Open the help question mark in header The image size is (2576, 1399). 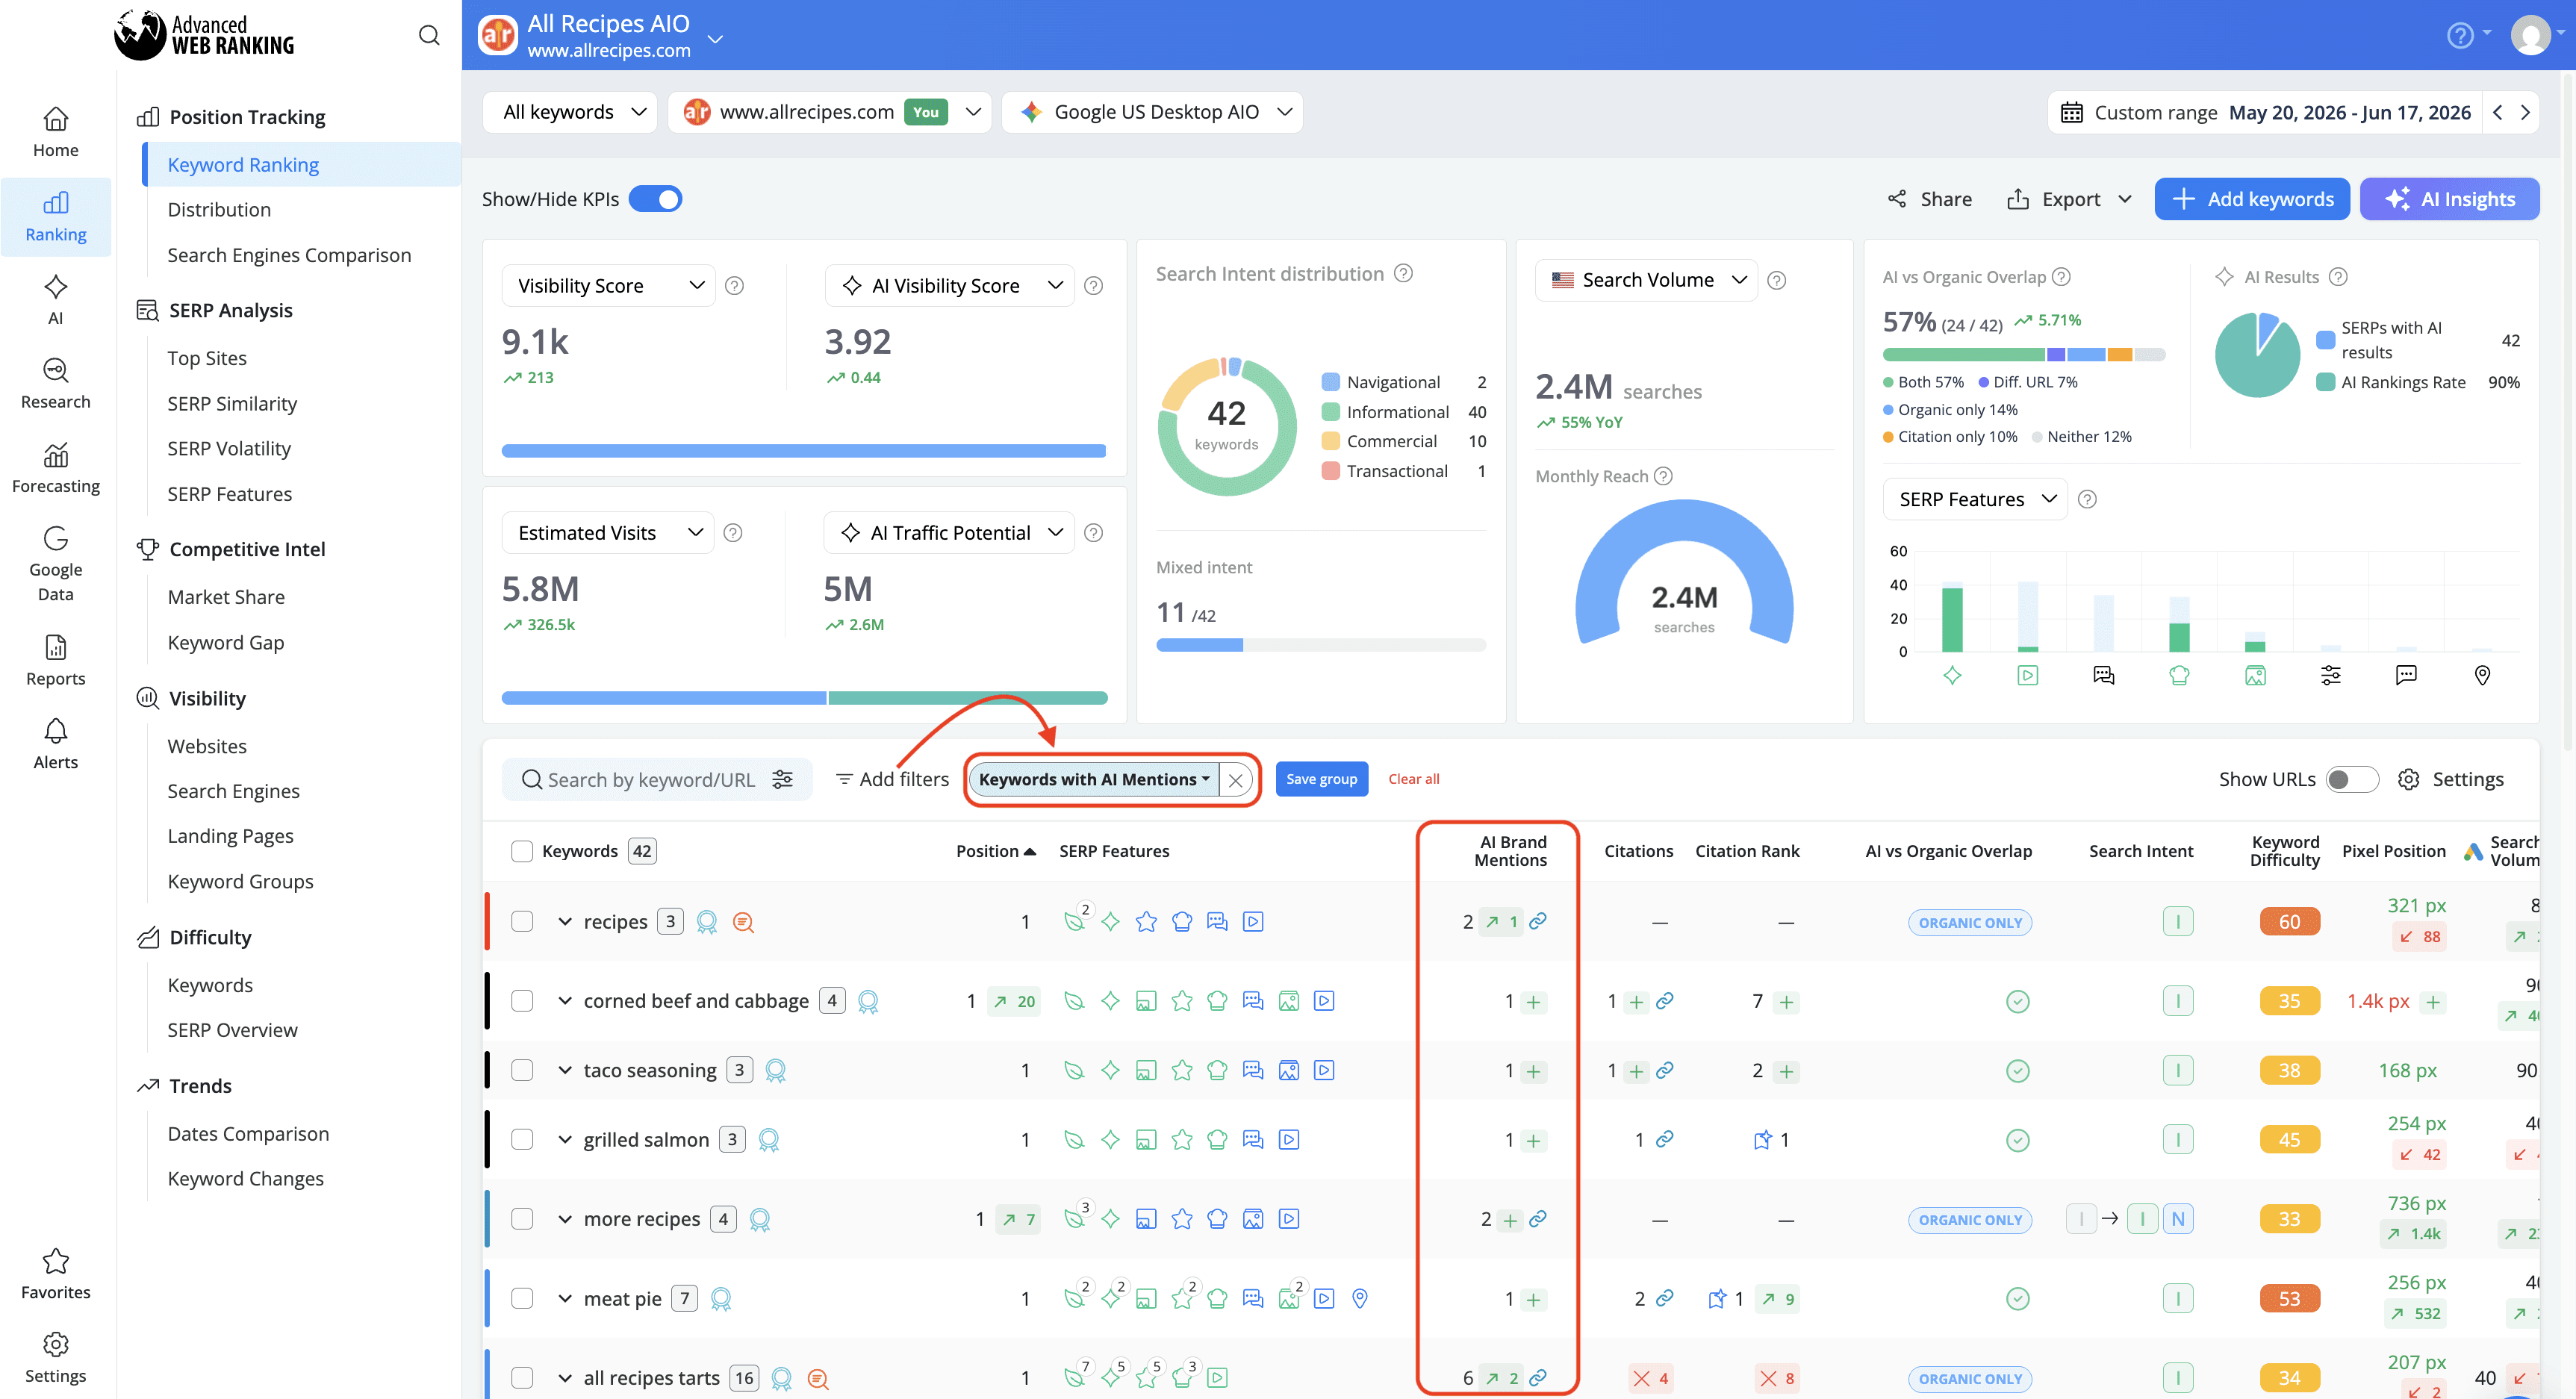(x=2459, y=35)
